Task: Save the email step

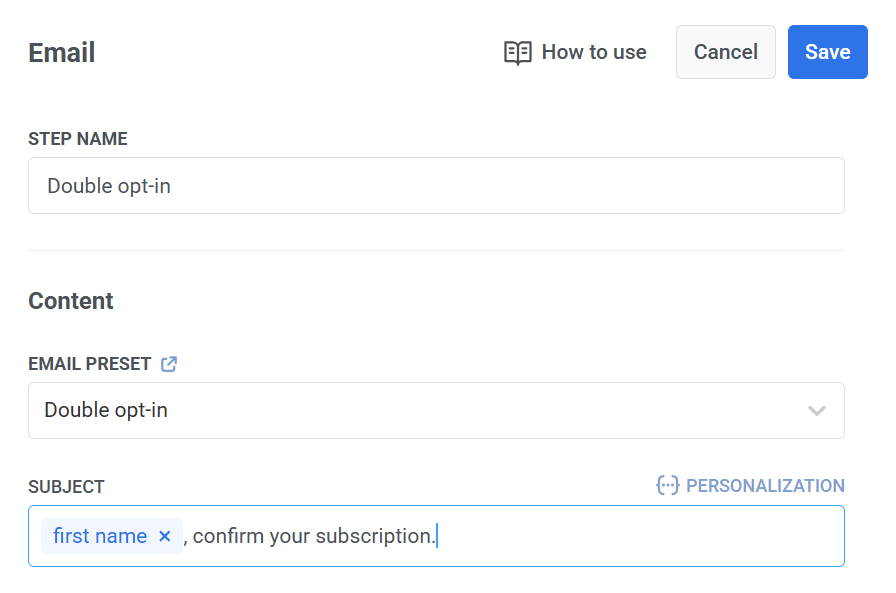Action: [x=827, y=52]
